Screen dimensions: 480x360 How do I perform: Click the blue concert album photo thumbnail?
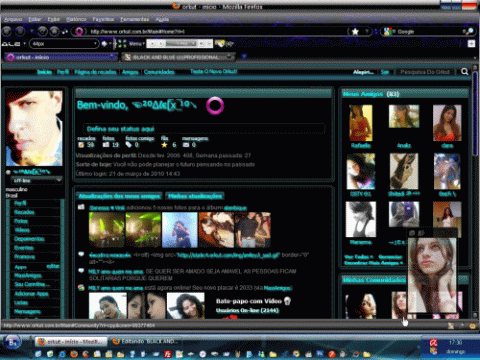(x=179, y=230)
